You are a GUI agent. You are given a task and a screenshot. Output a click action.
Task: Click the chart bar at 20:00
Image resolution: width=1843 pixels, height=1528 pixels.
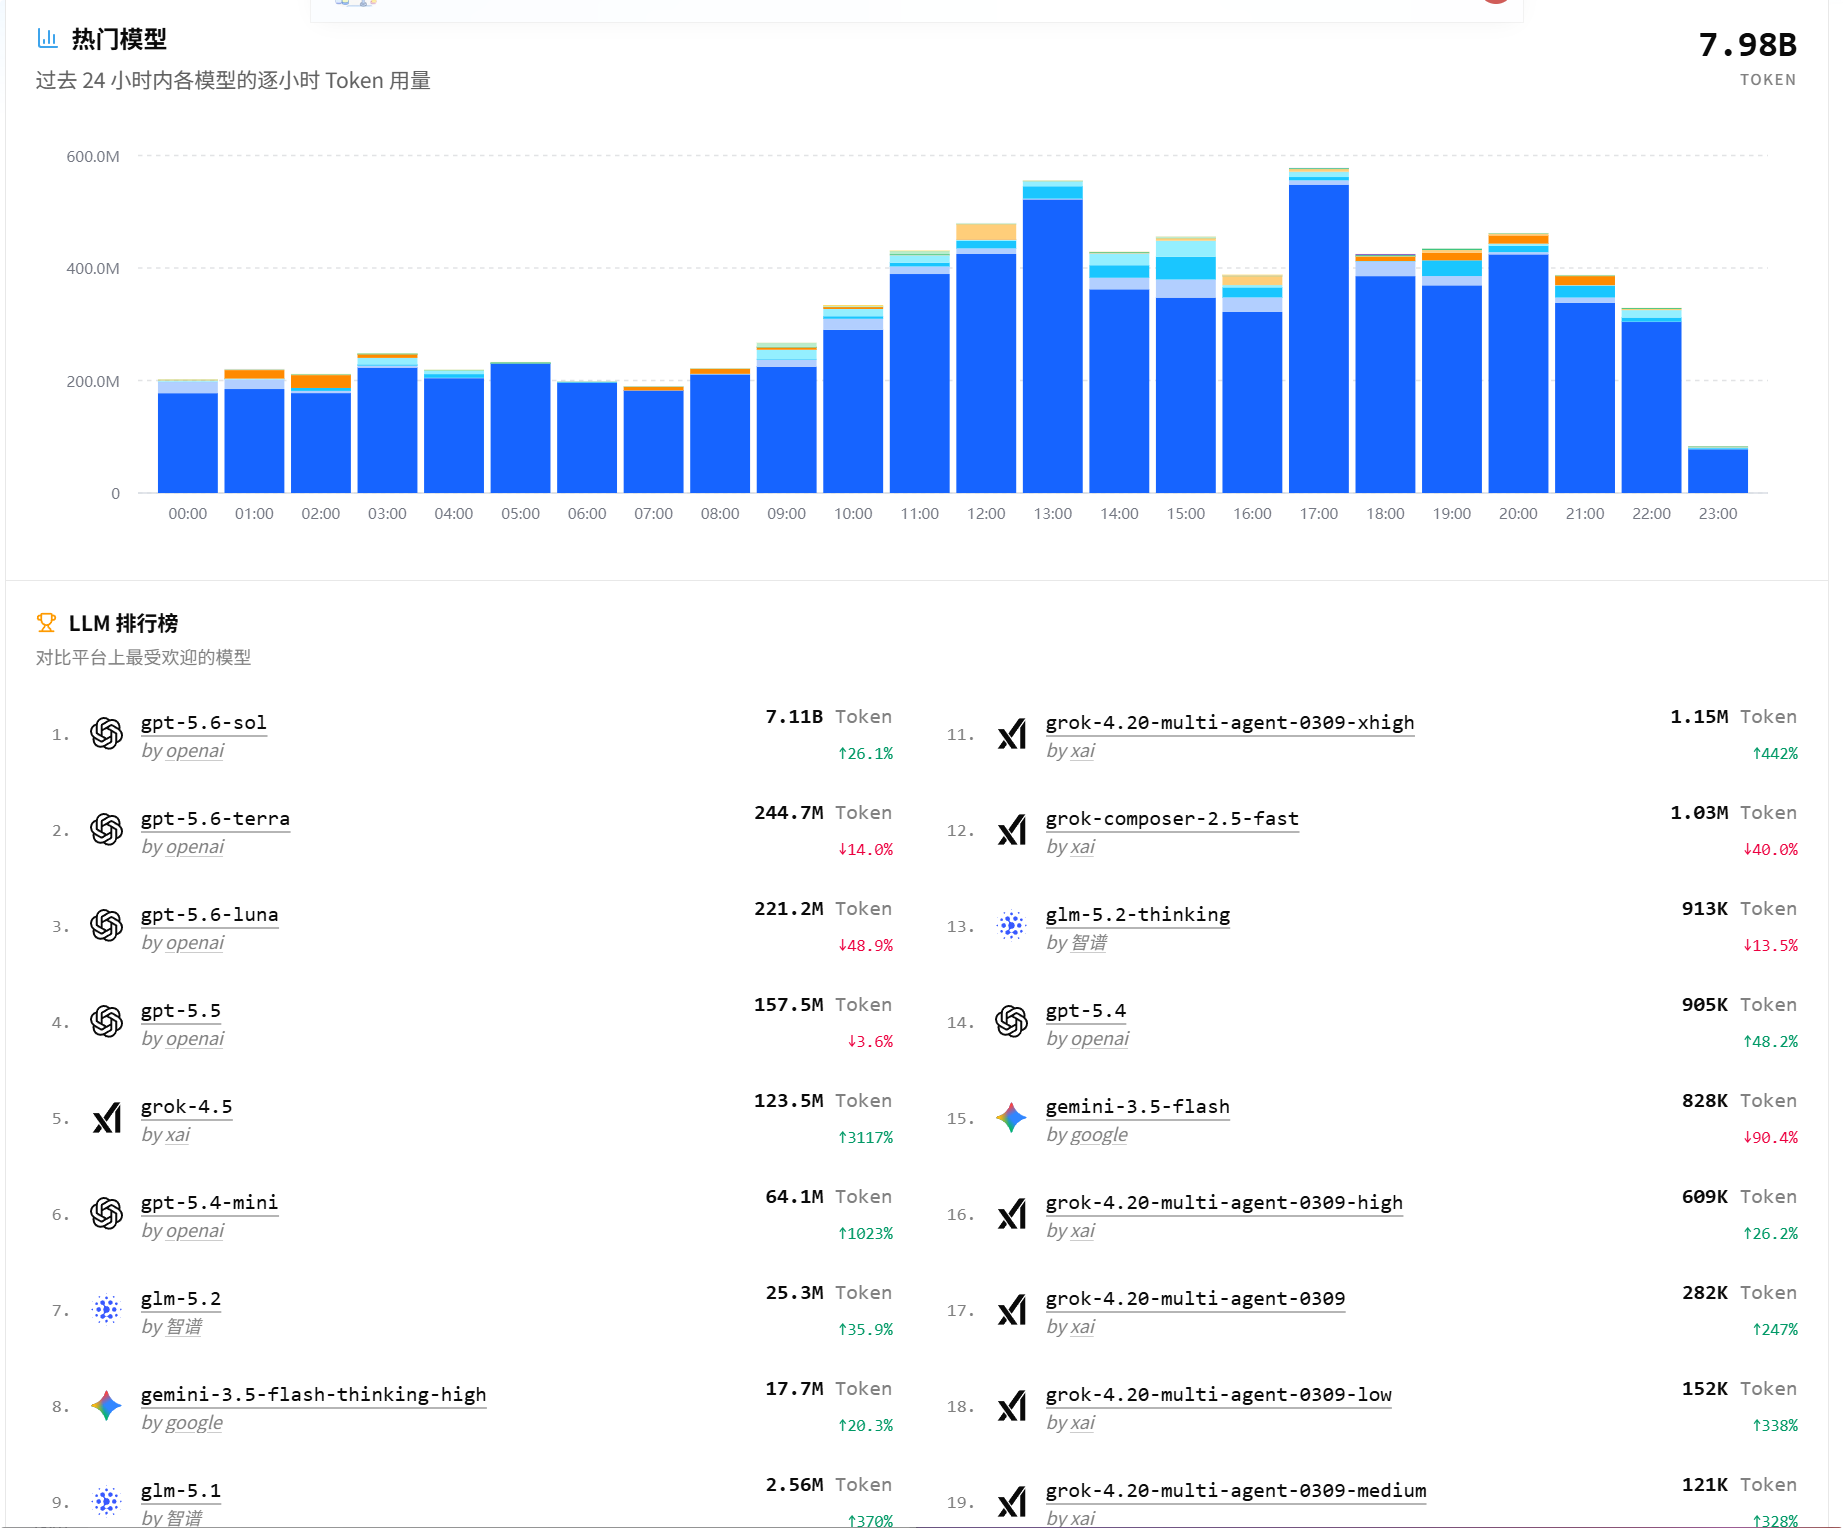(x=1518, y=363)
